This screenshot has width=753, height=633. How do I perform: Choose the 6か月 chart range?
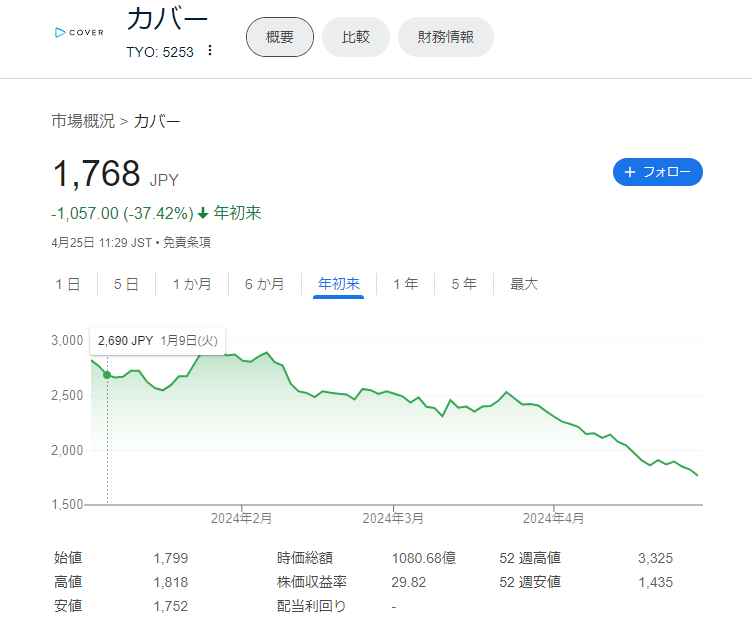(265, 284)
